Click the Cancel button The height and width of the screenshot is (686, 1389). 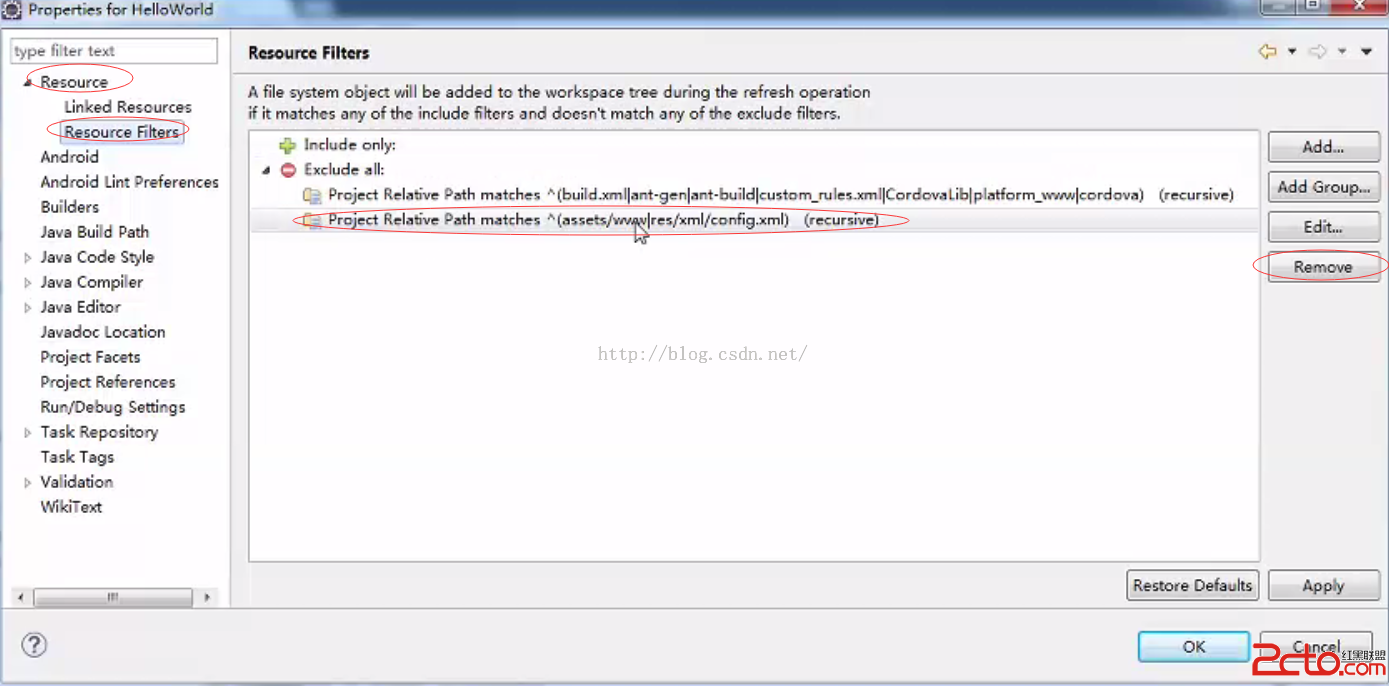pos(1316,647)
